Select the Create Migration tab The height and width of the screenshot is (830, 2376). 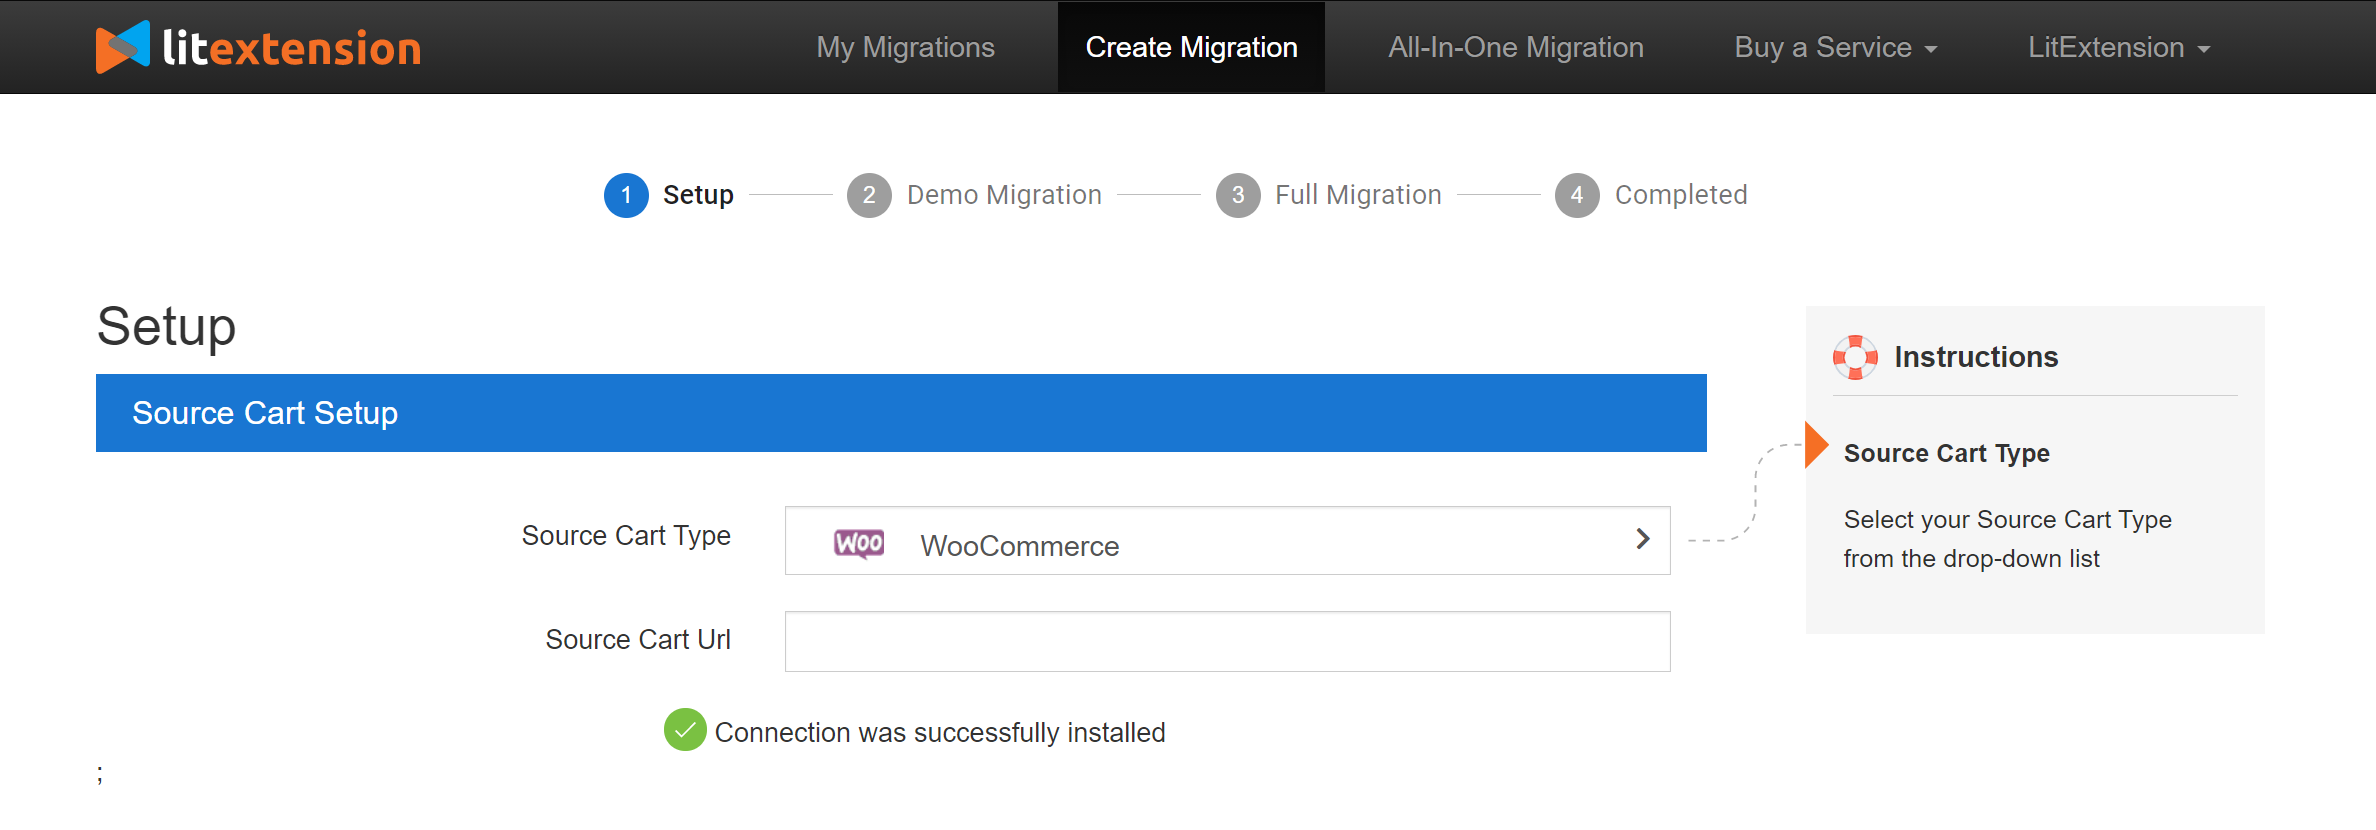1191,47
